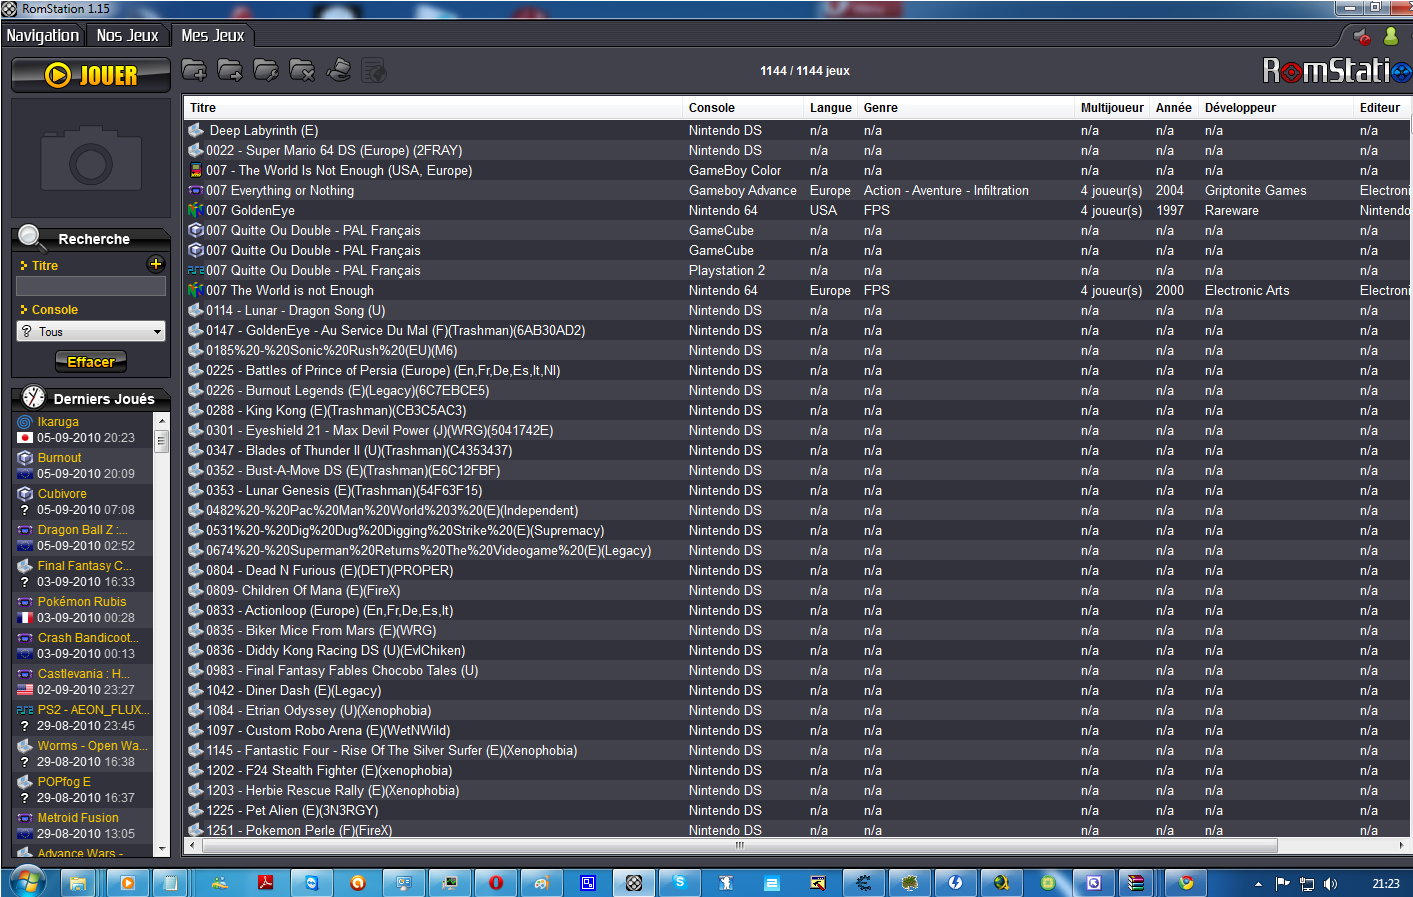Select 0836 - Diddy Kong Racing DS row
The image size is (1413, 897).
pos(796,650)
